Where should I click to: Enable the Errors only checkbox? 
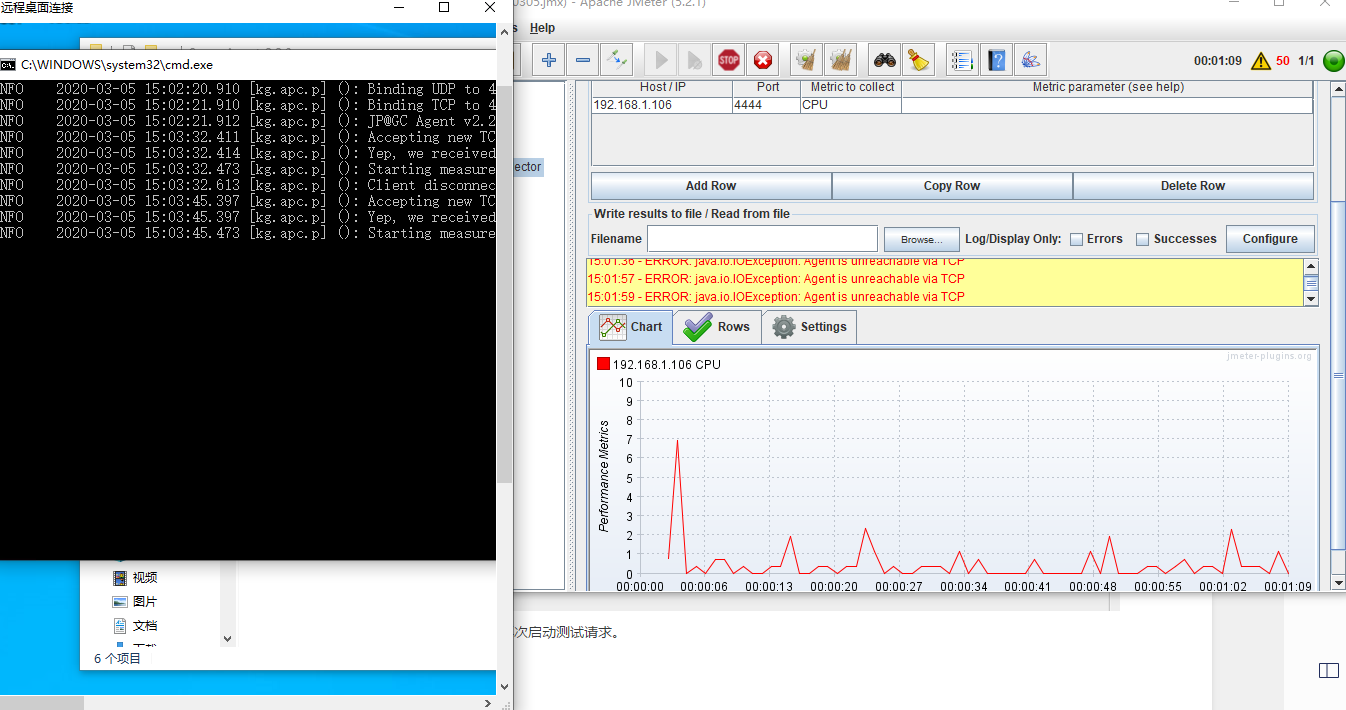1076,239
